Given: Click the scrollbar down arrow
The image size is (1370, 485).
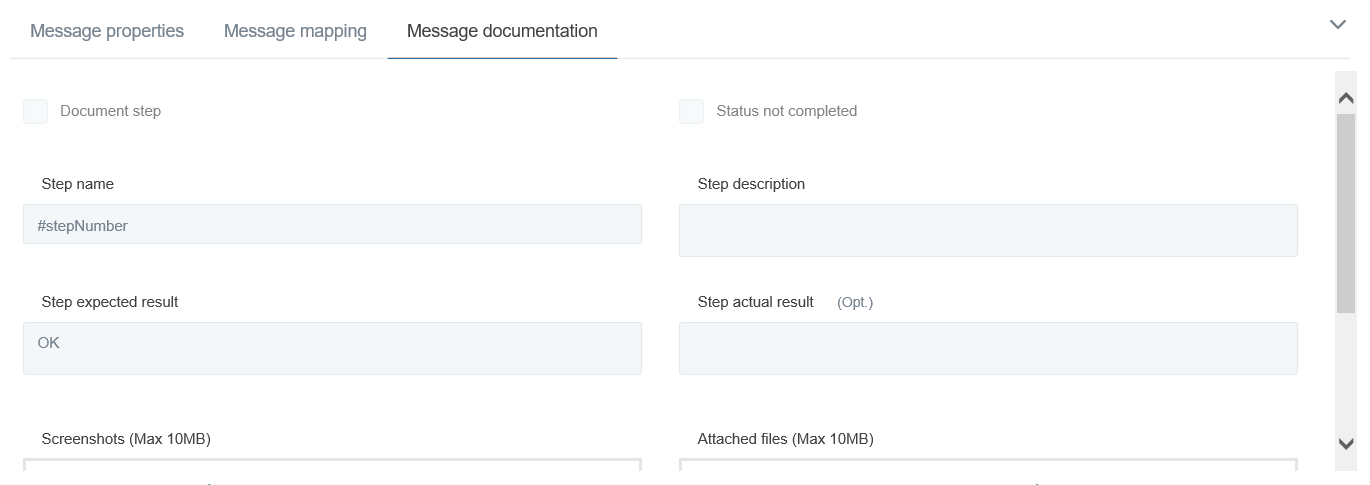Looking at the screenshot, I should [1345, 444].
